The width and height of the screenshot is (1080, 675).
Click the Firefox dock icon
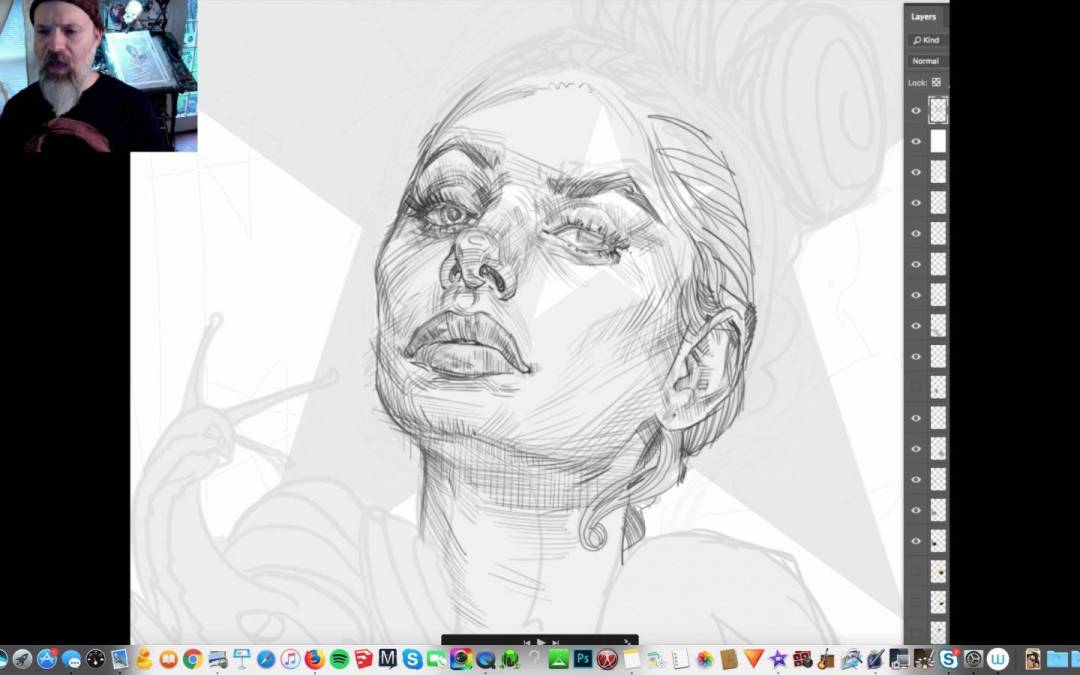pyautogui.click(x=315, y=659)
